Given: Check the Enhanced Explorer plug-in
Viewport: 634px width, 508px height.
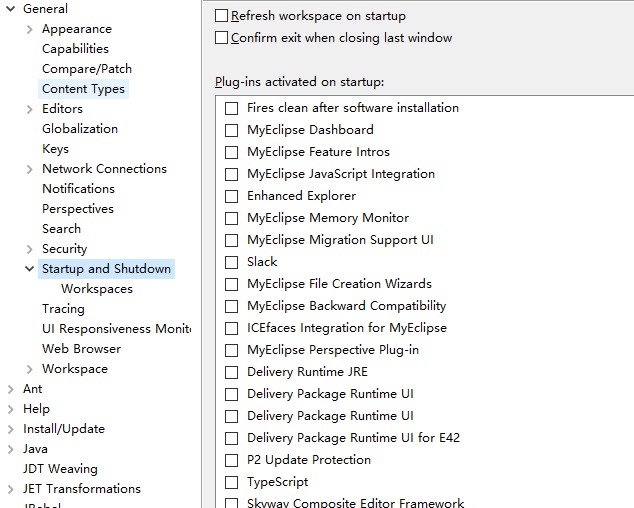Looking at the screenshot, I should 231,196.
